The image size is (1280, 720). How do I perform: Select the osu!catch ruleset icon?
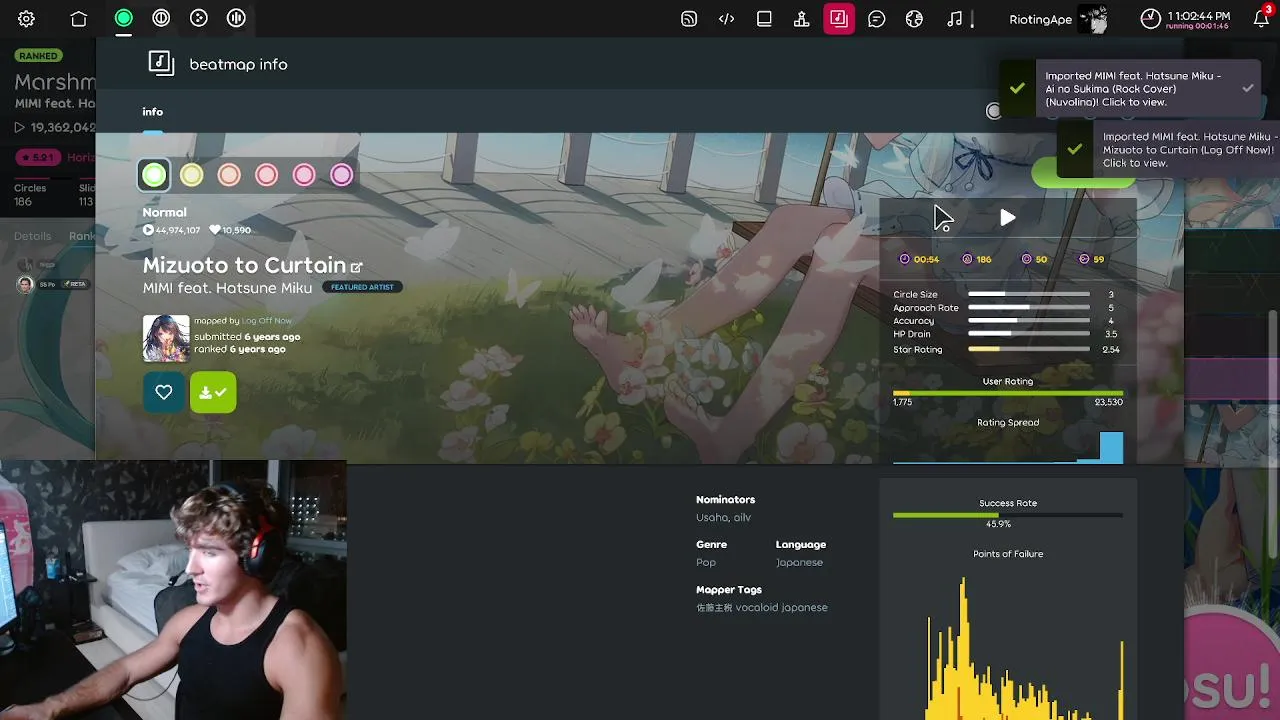[x=199, y=18]
